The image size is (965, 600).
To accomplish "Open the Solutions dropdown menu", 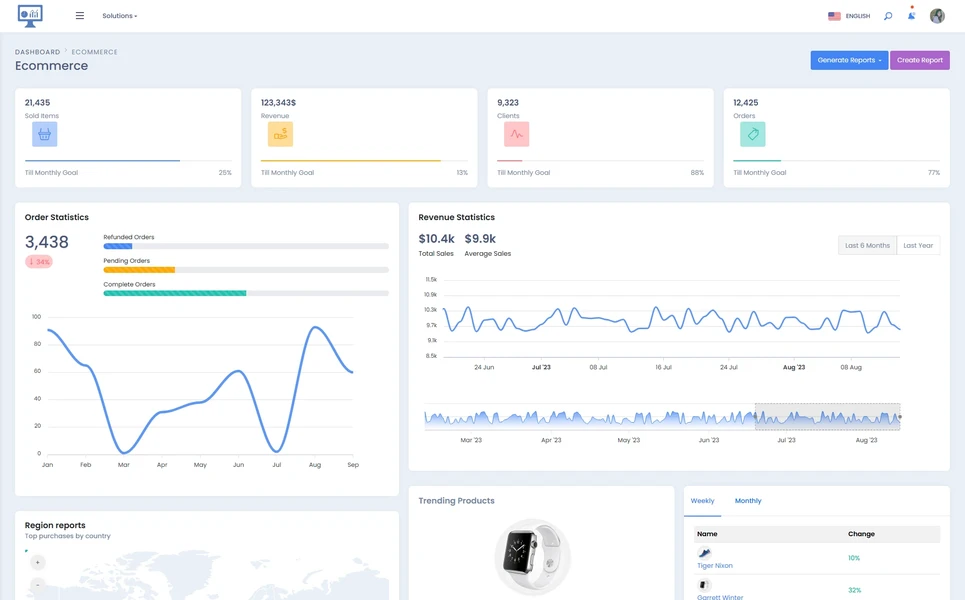I will [120, 15].
